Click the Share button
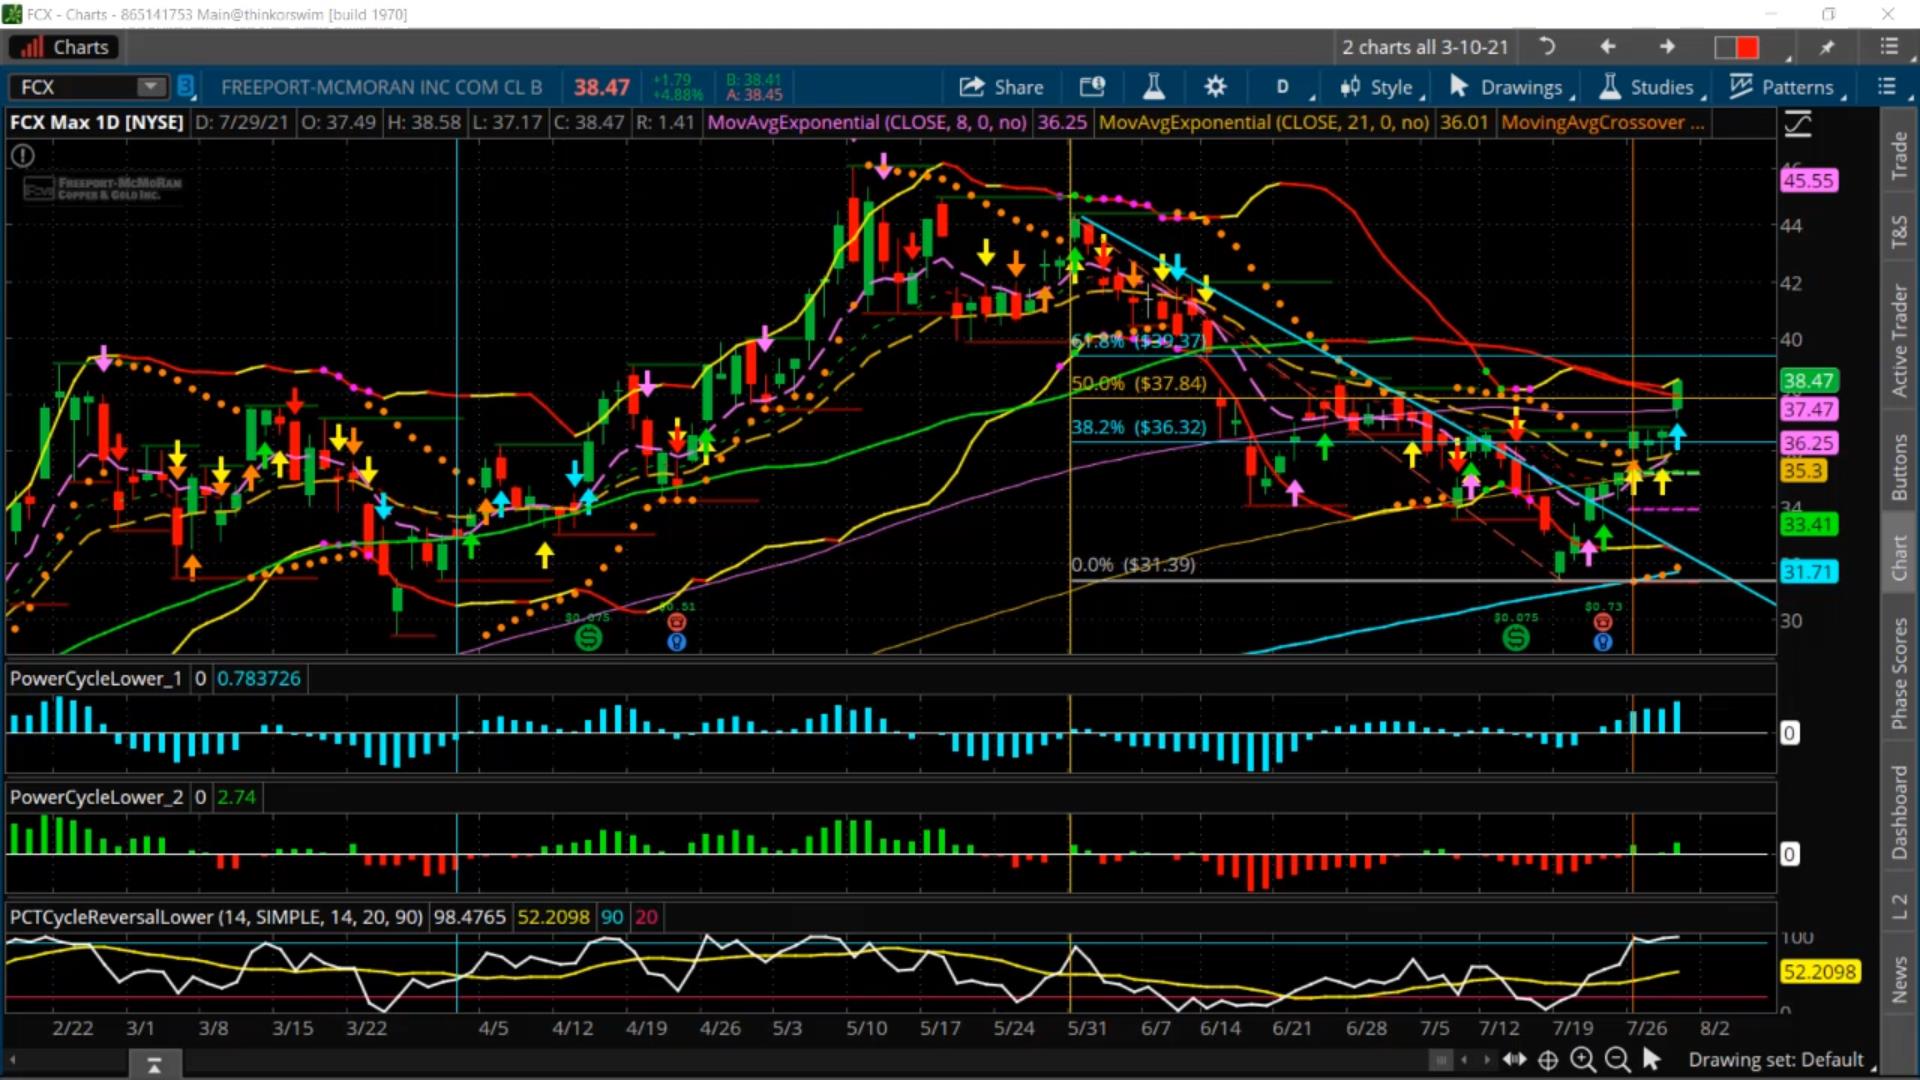Image resolution: width=1920 pixels, height=1080 pixels. pos(1002,87)
